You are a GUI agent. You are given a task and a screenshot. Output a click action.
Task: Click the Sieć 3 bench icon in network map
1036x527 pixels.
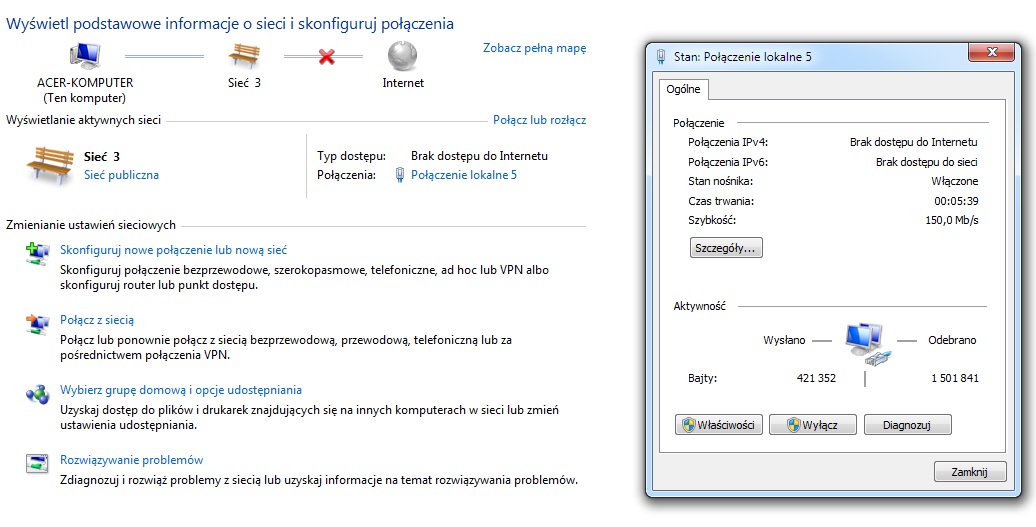coord(243,54)
